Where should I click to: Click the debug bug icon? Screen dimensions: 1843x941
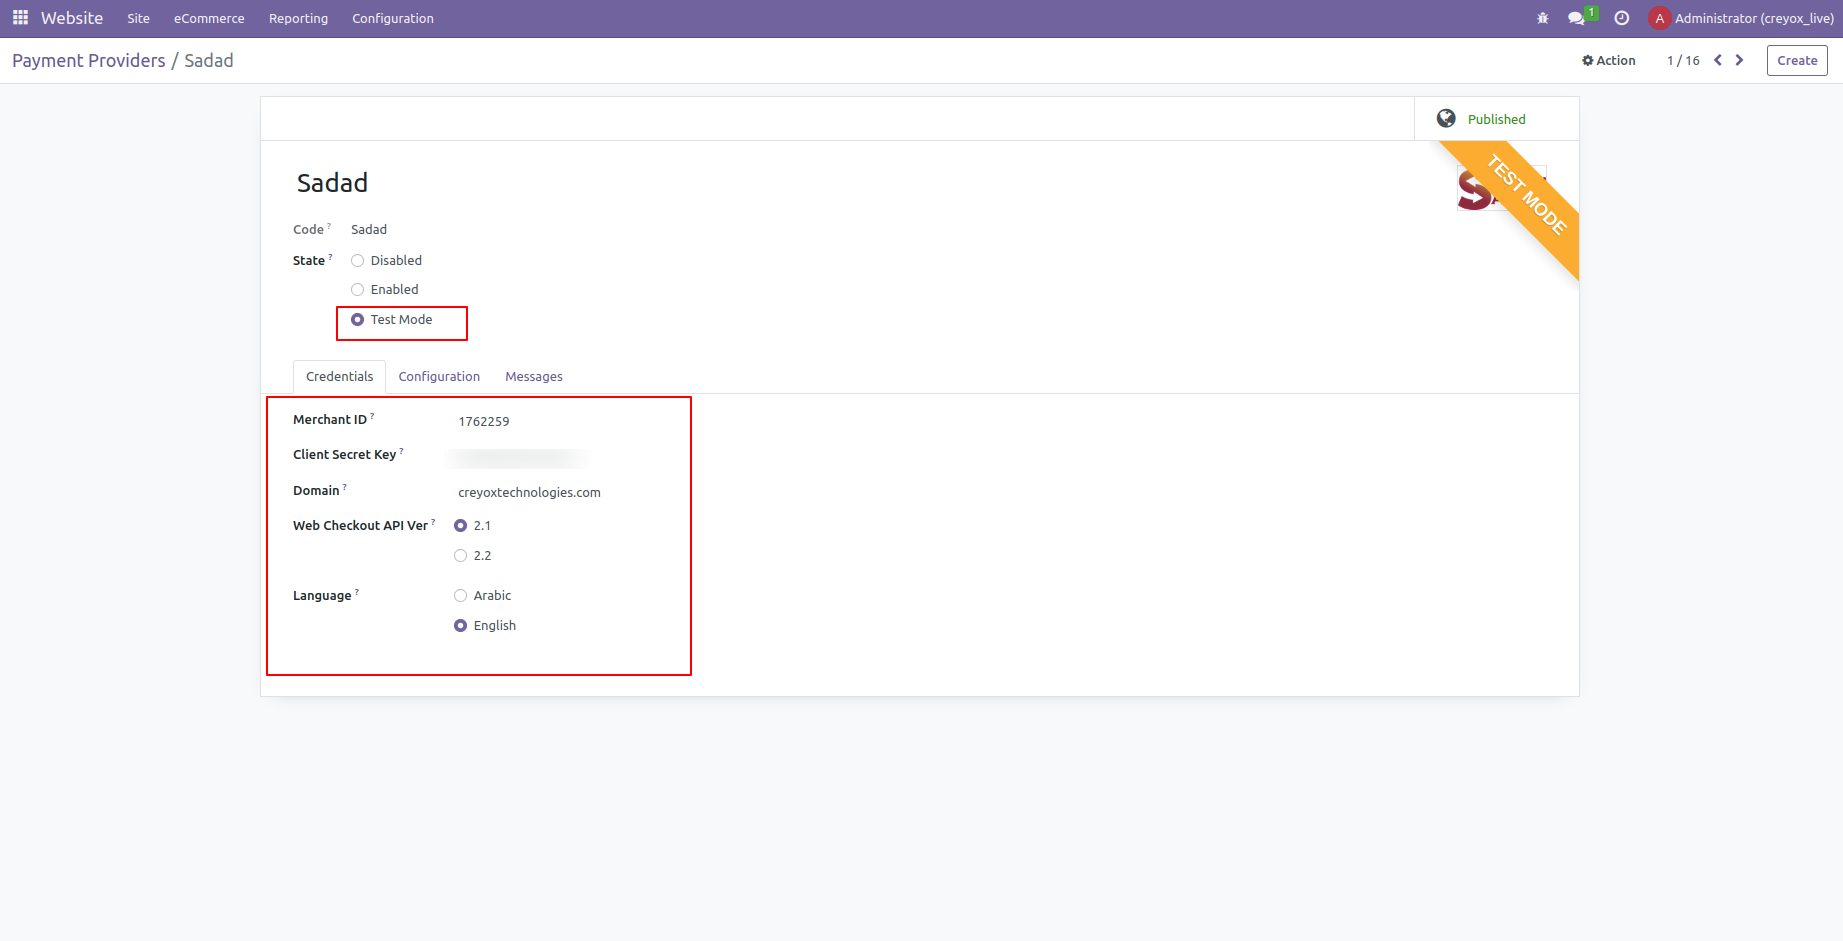tap(1543, 18)
